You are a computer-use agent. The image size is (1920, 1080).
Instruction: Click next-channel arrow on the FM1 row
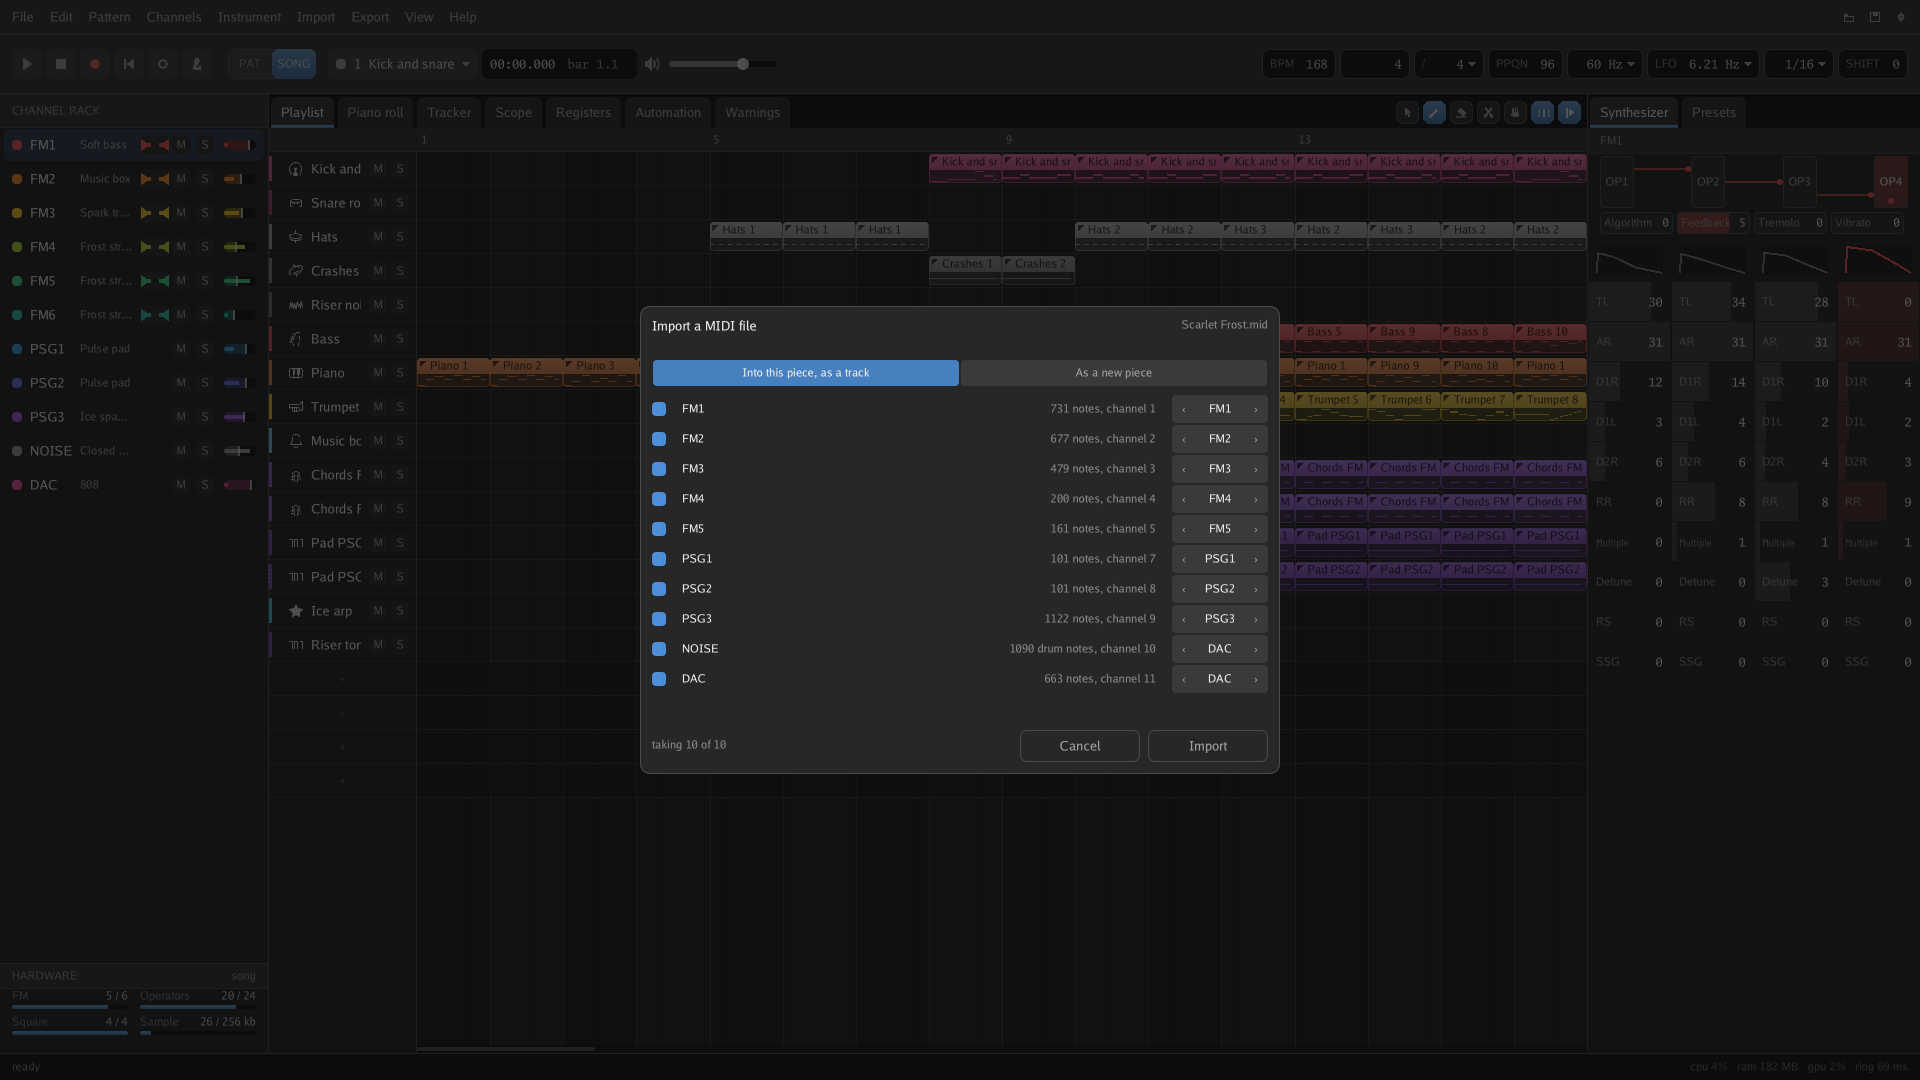[x=1256, y=409]
